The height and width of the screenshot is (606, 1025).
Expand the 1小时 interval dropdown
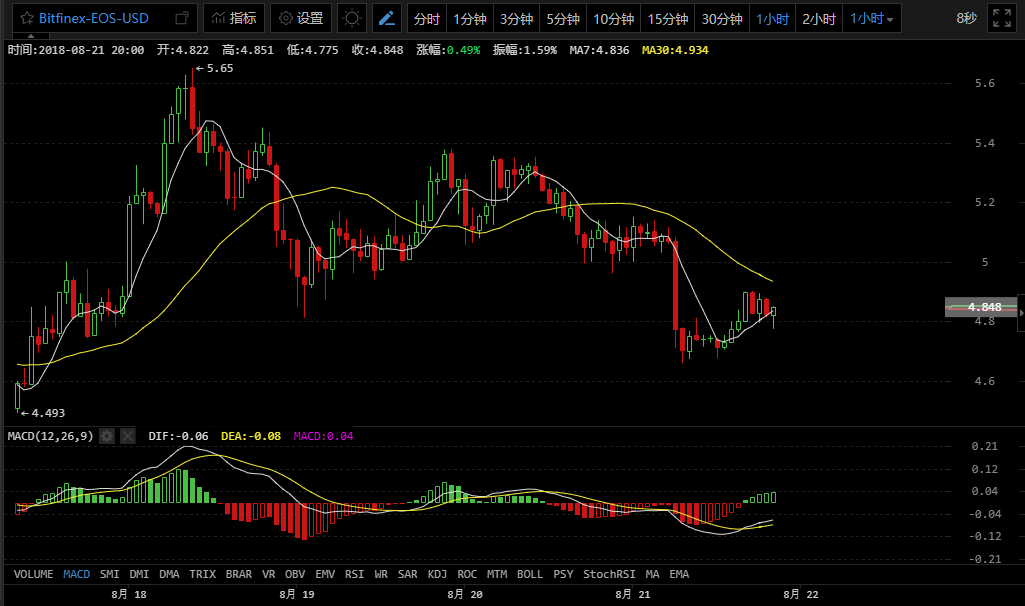pos(872,19)
